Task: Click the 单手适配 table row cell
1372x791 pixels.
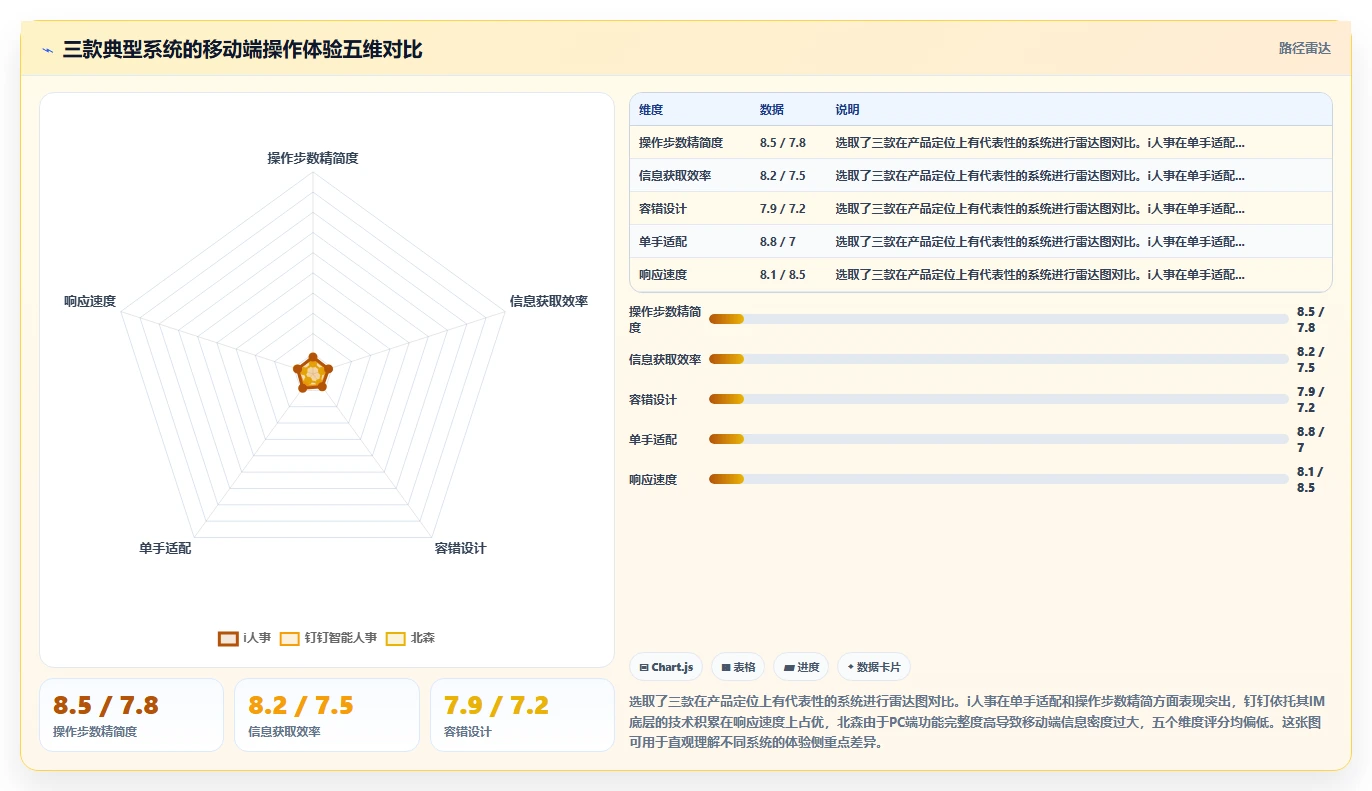Action: 663,242
